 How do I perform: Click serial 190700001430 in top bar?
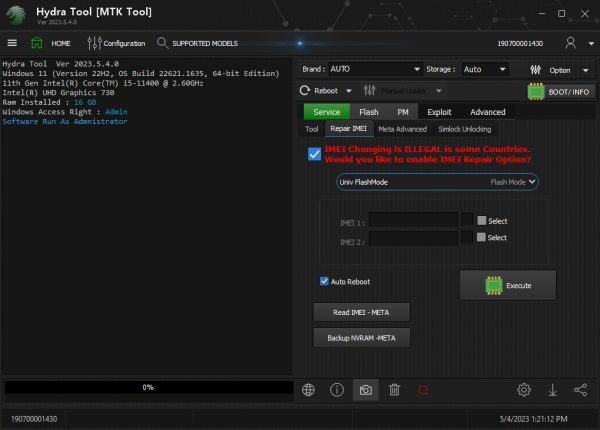click(520, 44)
